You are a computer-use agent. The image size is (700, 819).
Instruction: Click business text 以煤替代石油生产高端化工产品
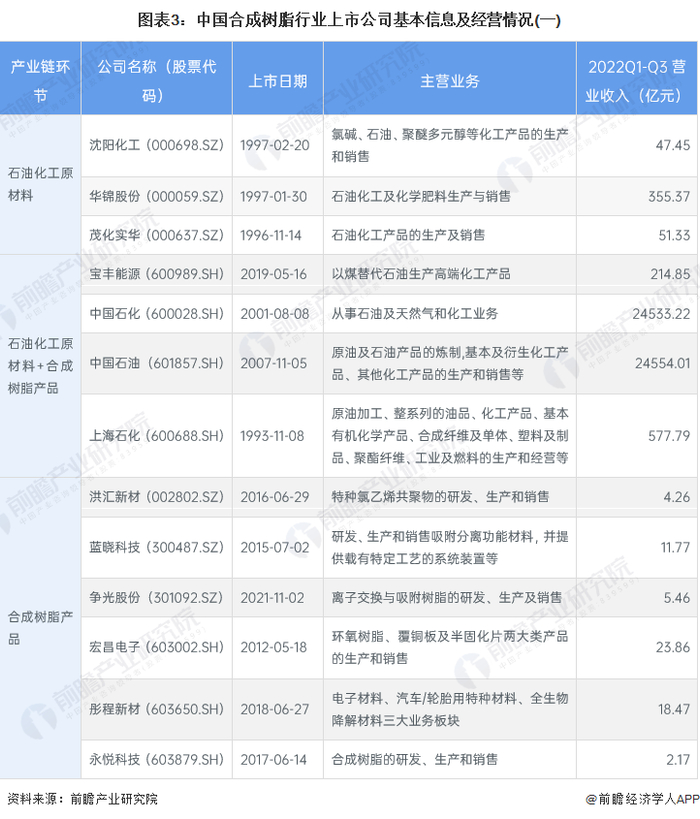[x=421, y=274]
